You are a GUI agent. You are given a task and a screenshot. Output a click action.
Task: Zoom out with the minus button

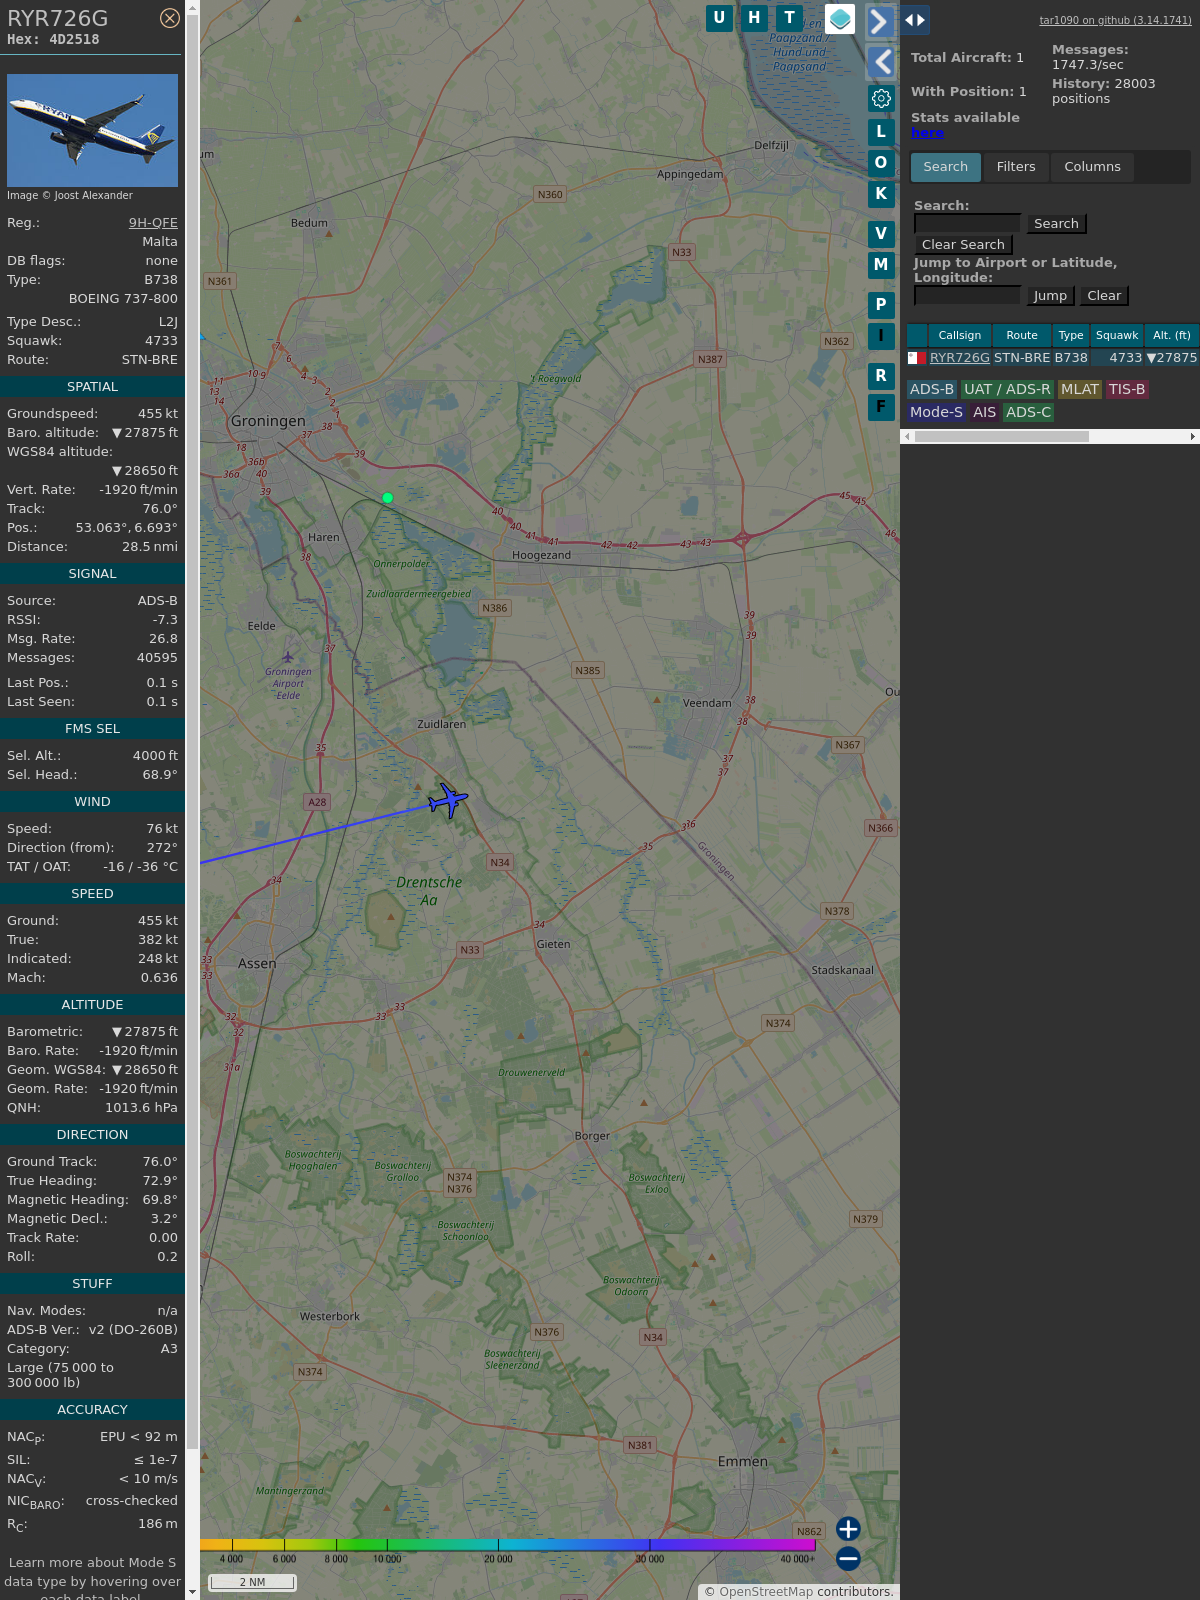pos(848,1558)
